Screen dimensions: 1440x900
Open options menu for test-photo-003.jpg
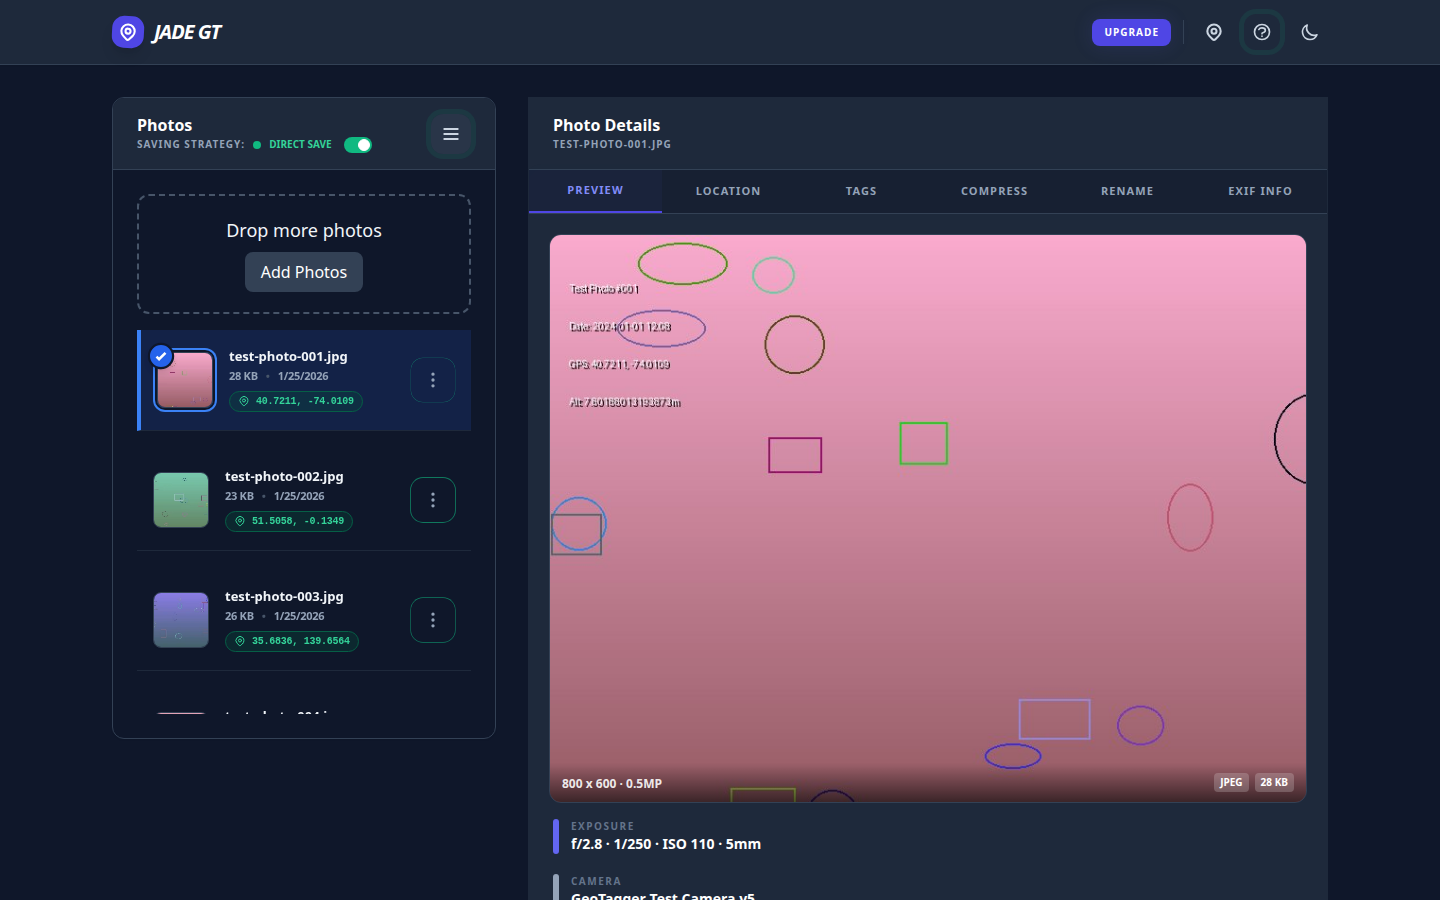[x=433, y=620]
